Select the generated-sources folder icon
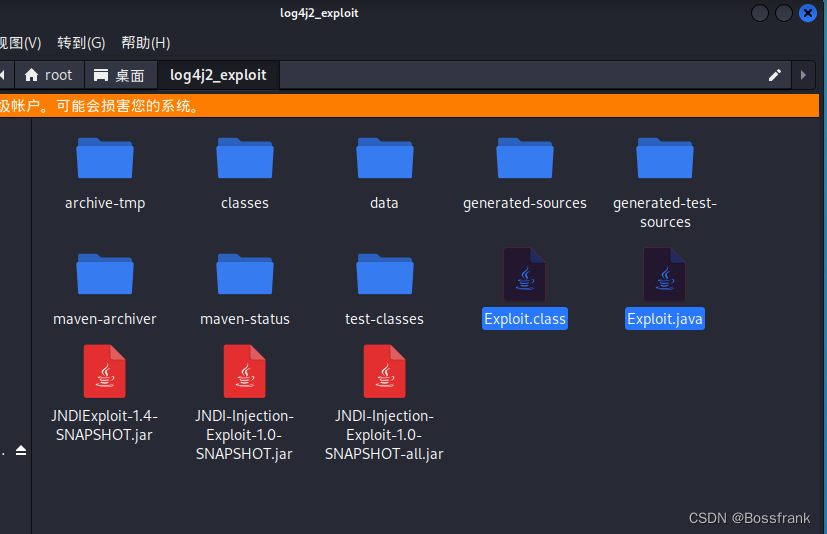This screenshot has height=534, width=827. (x=525, y=158)
